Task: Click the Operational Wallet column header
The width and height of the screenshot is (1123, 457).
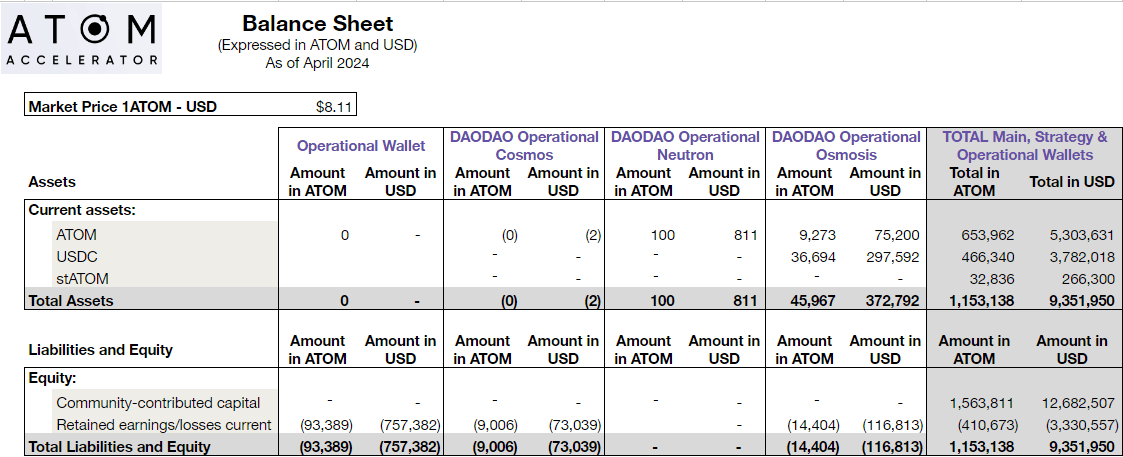Action: click(x=361, y=146)
